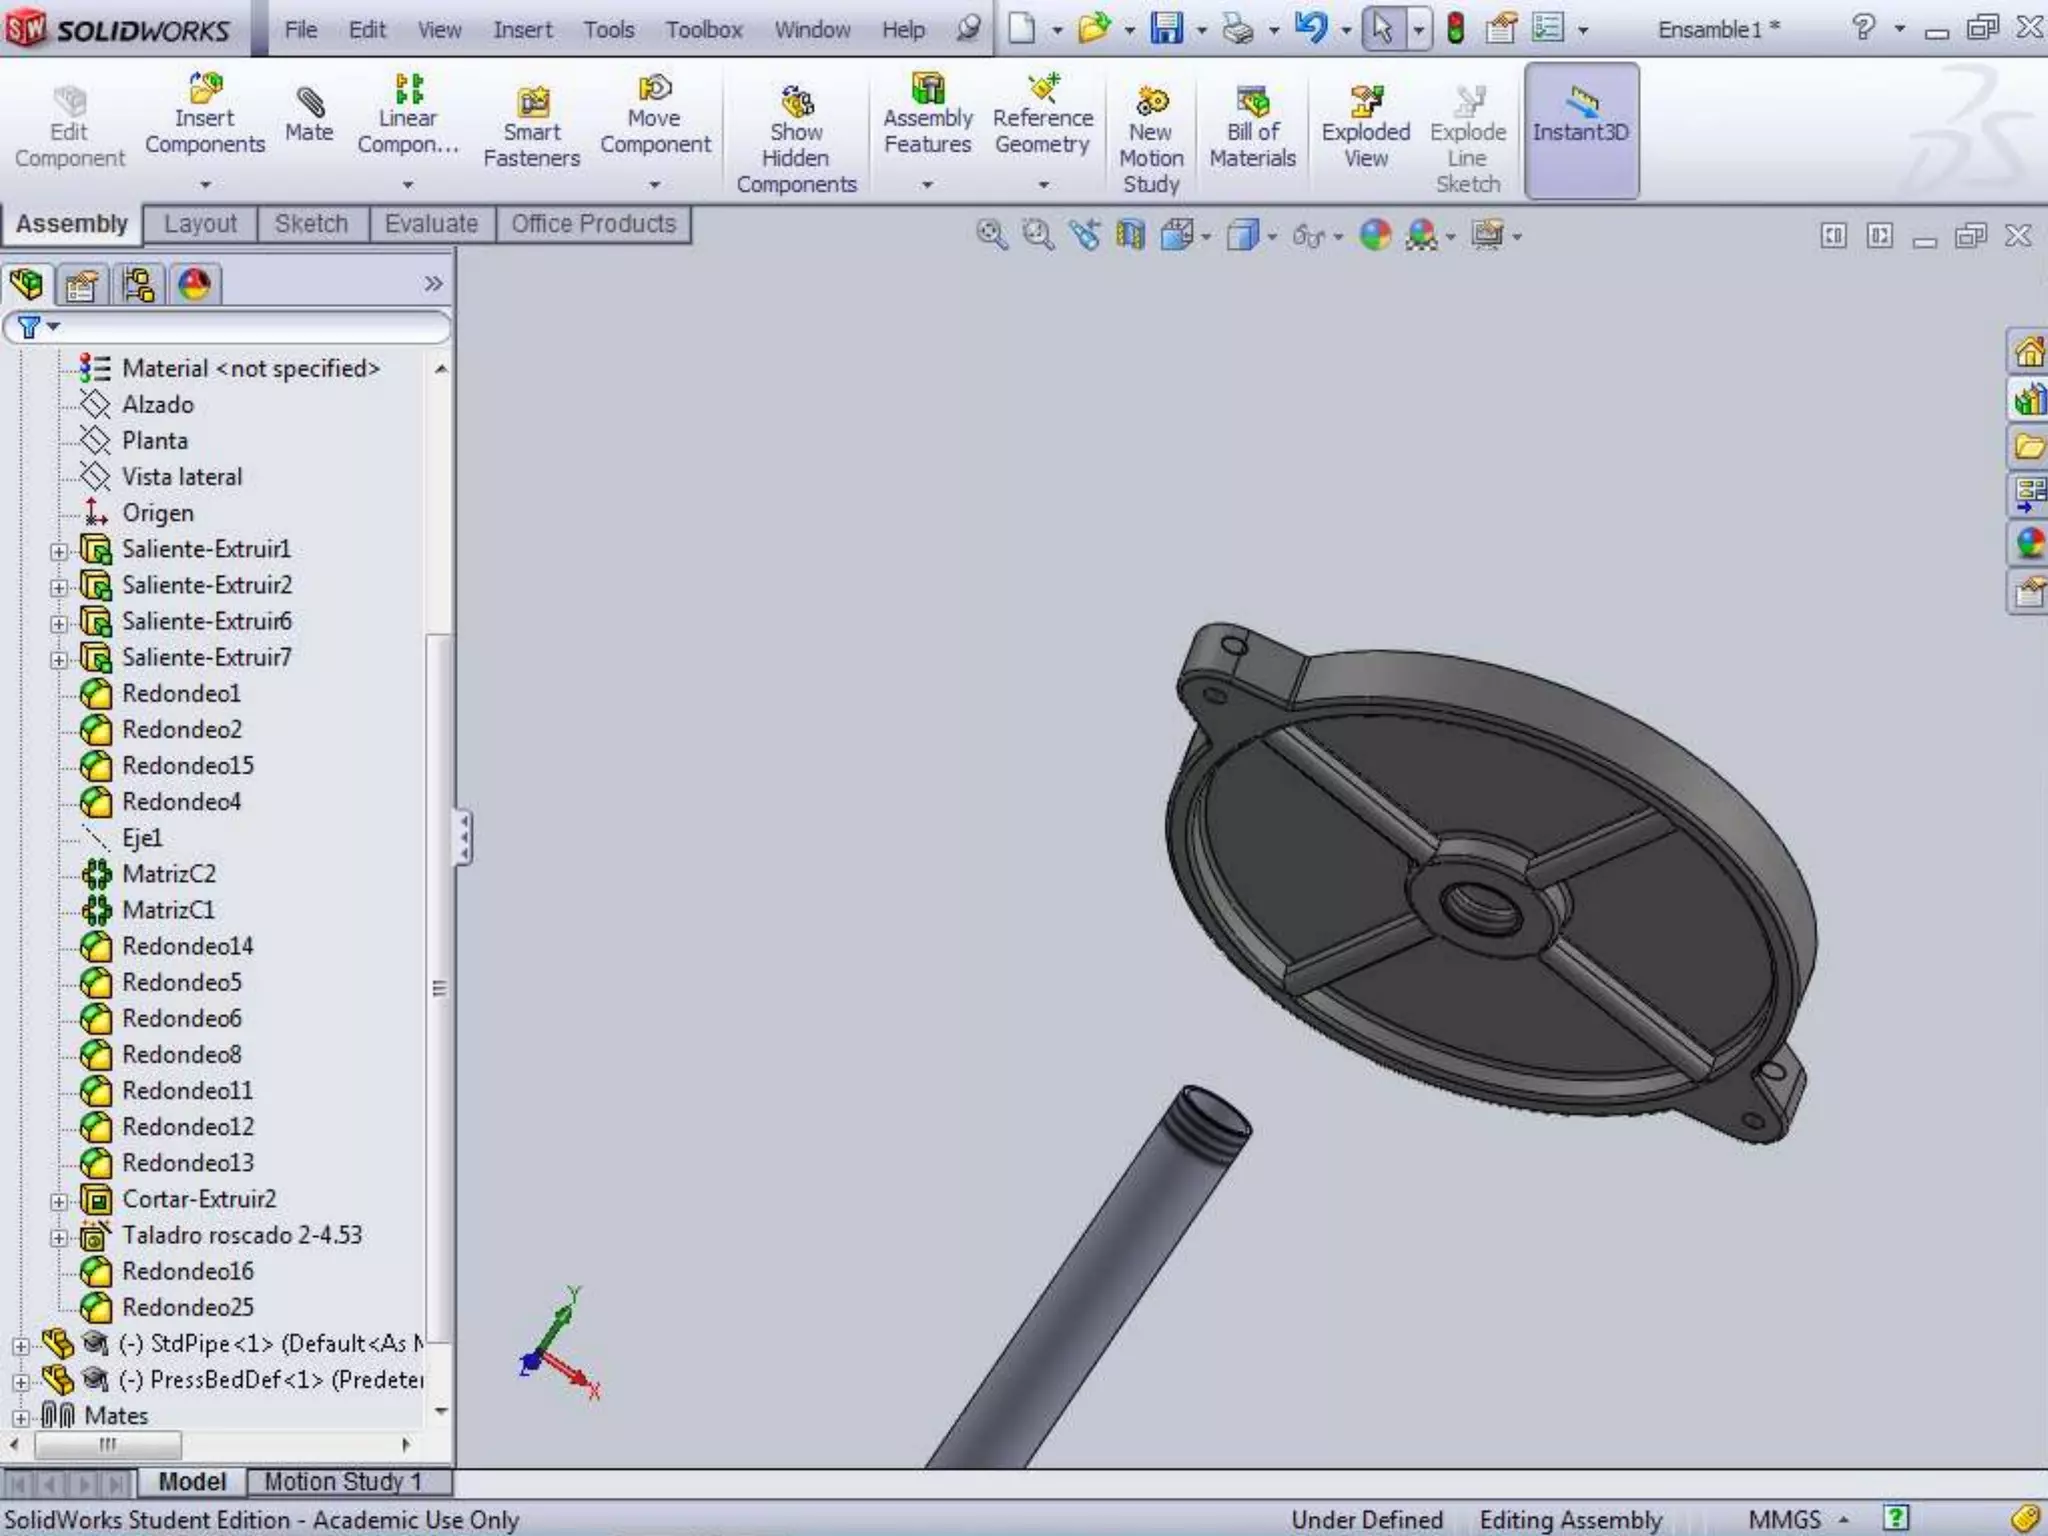The image size is (2048, 1536).
Task: Toggle the traffic light rebuild icon
Action: [x=1456, y=29]
